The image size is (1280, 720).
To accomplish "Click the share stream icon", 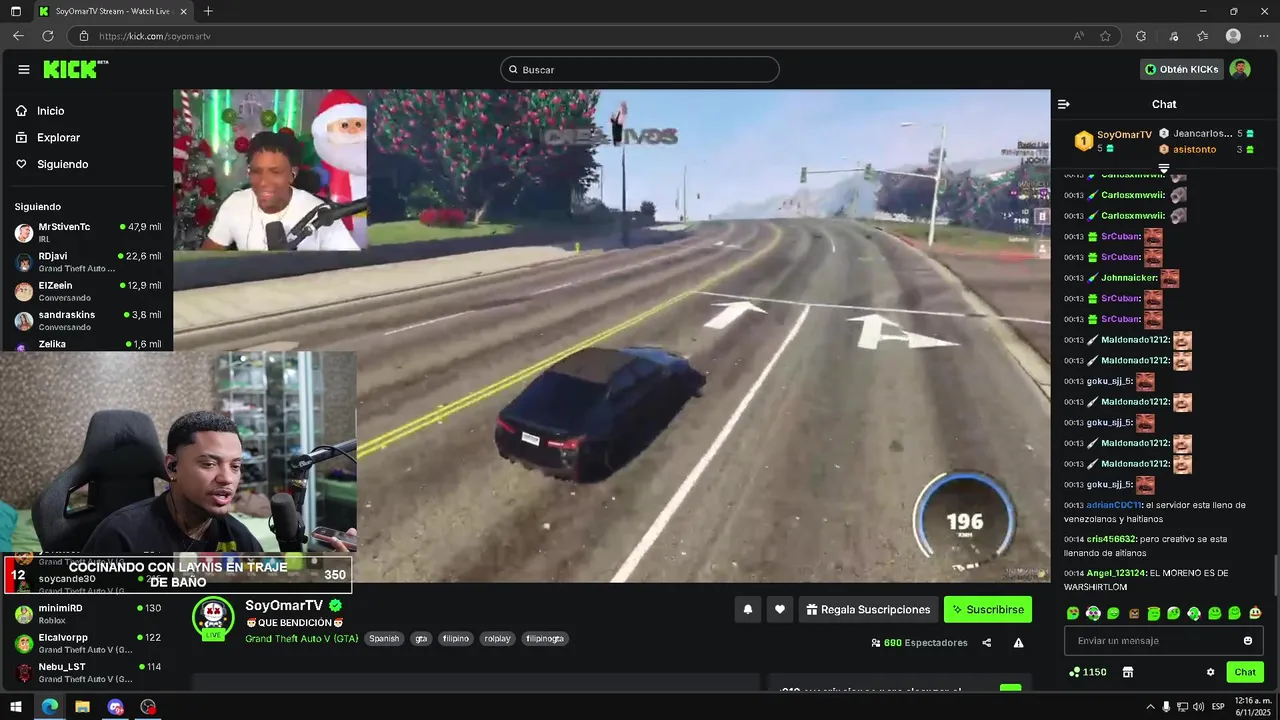I will pyautogui.click(x=987, y=643).
